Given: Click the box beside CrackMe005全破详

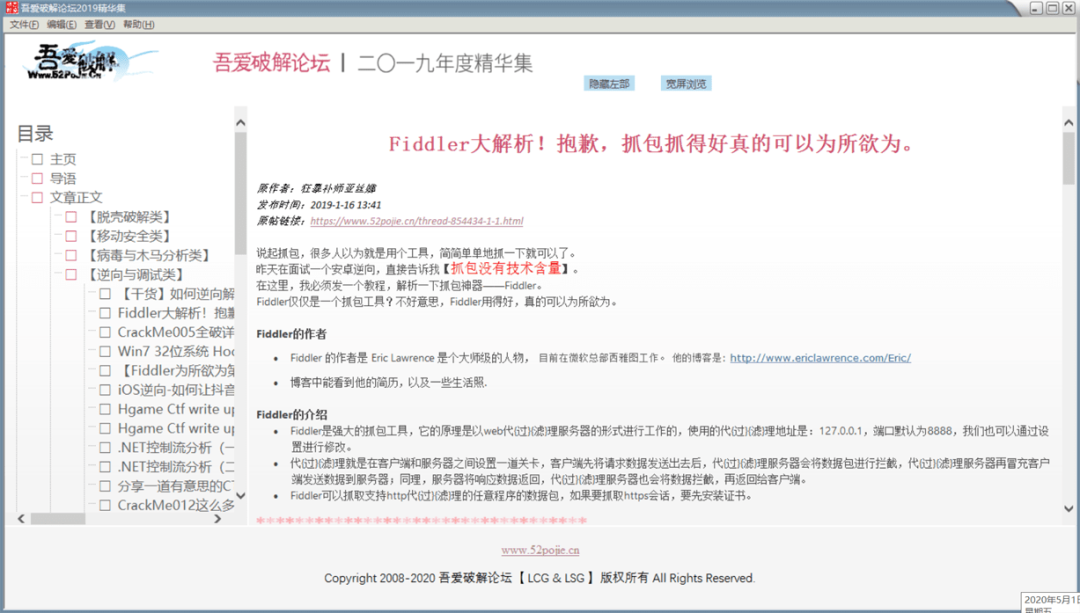Looking at the screenshot, I should 105,333.
